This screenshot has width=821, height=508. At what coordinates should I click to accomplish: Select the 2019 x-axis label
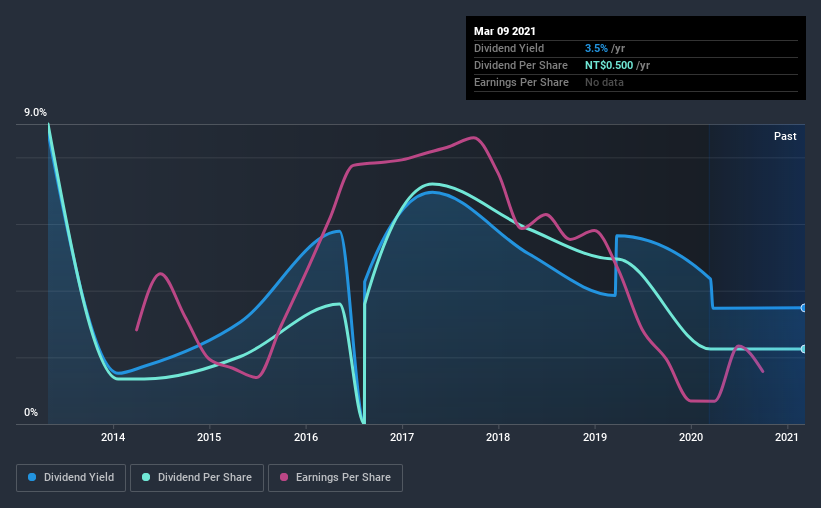(x=595, y=437)
